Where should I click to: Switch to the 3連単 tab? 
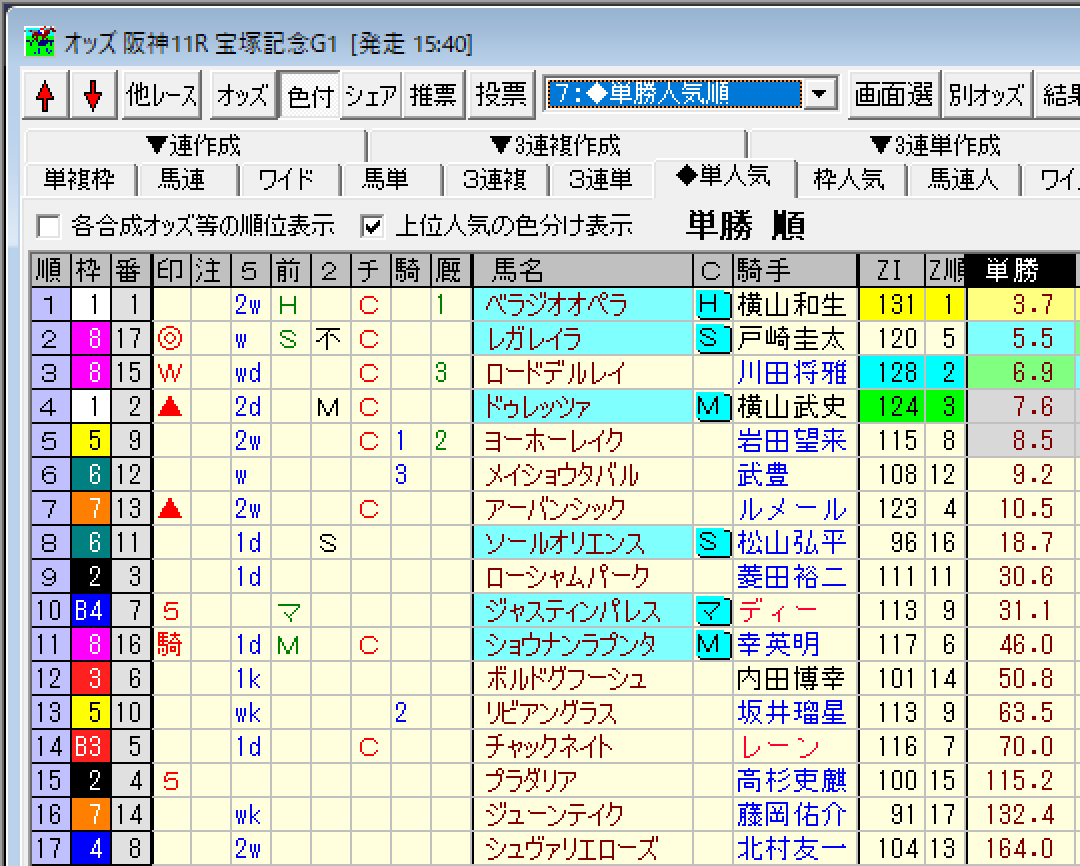tap(600, 180)
